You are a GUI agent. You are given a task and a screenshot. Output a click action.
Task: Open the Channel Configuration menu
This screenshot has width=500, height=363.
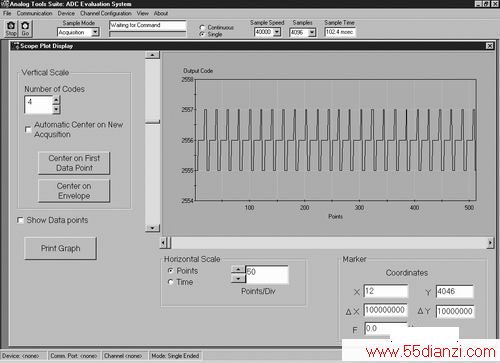tap(106, 13)
